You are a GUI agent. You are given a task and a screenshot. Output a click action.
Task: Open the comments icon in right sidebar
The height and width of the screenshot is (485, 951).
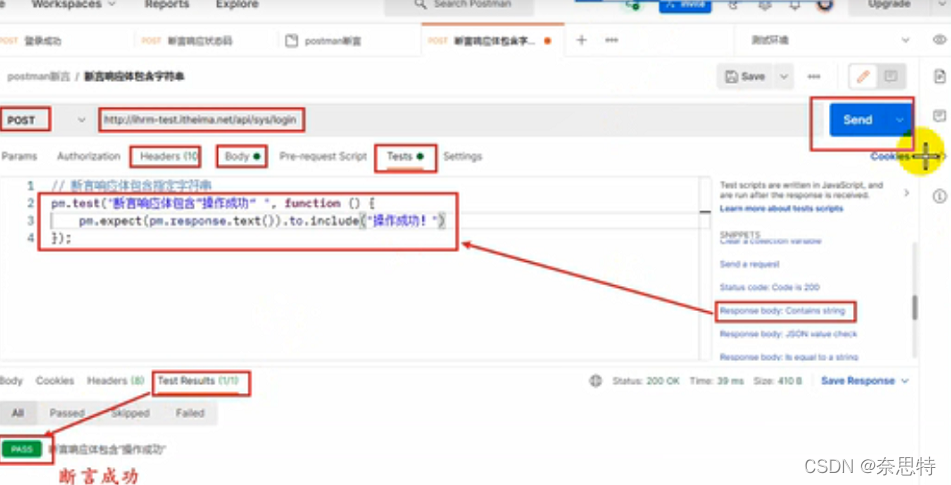(939, 116)
